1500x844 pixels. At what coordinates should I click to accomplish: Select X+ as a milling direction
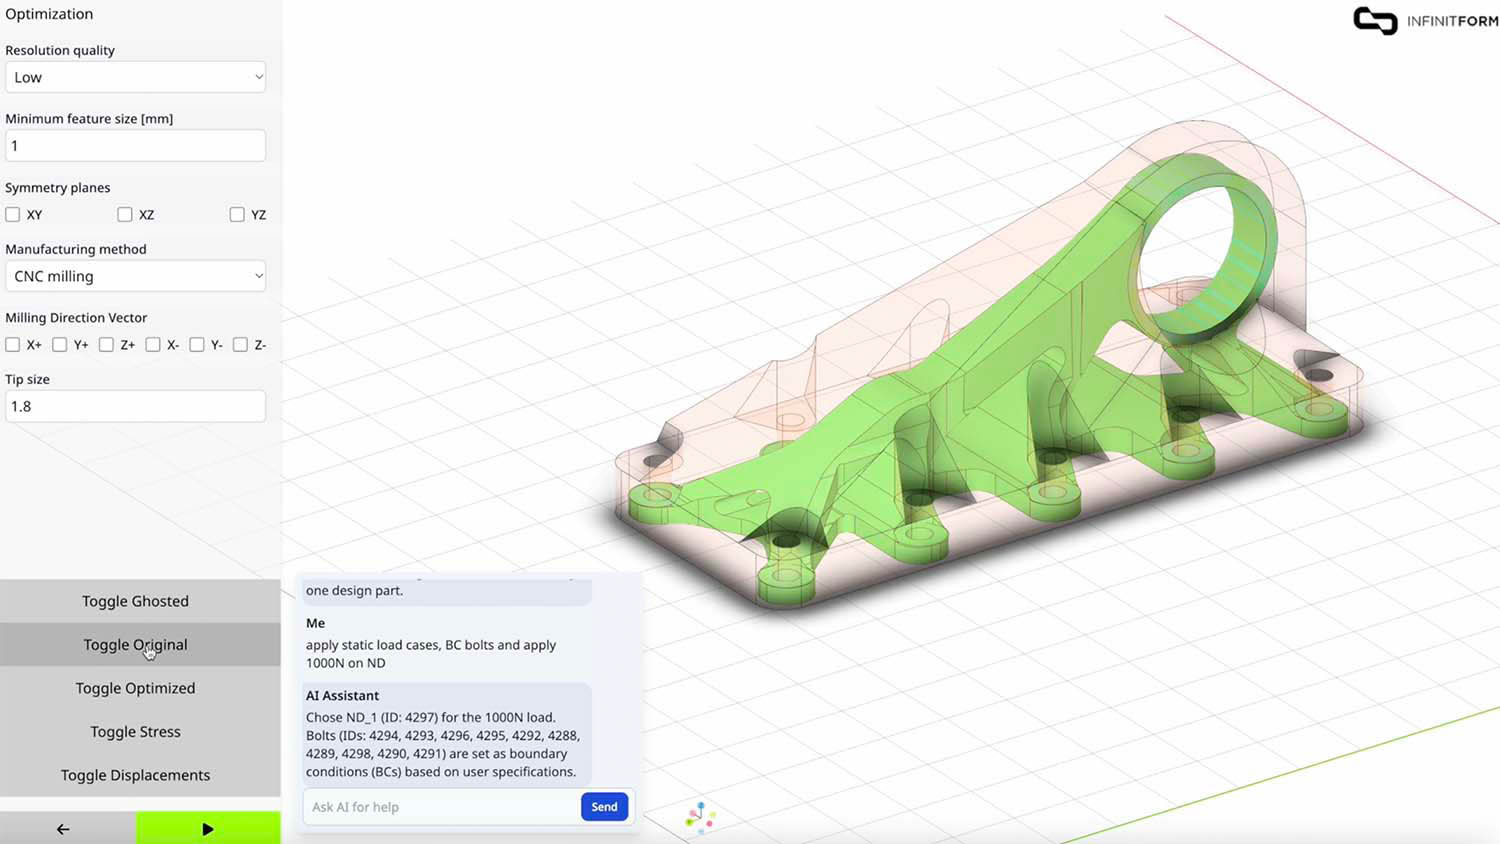pos(12,344)
